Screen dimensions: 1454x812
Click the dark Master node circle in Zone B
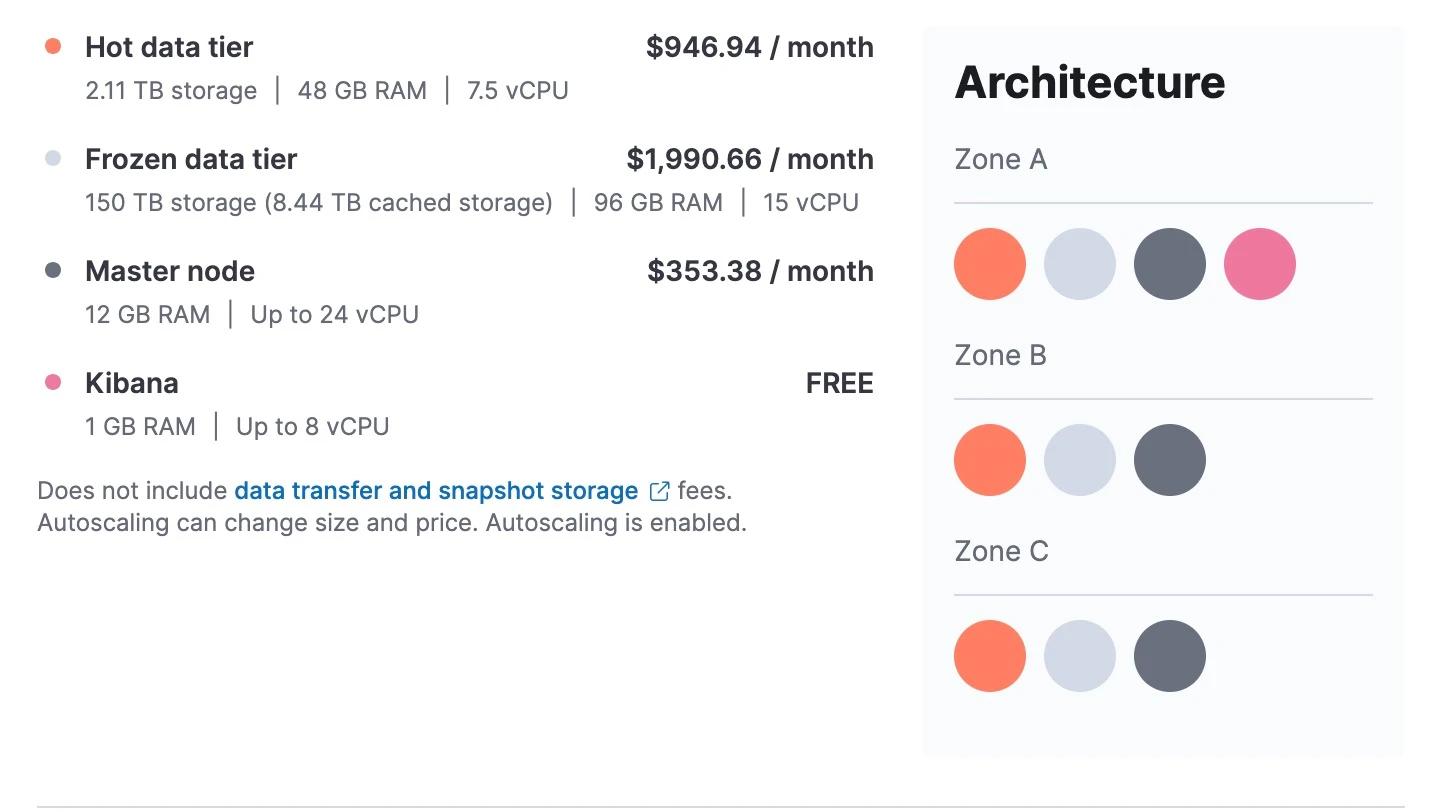pos(1169,459)
